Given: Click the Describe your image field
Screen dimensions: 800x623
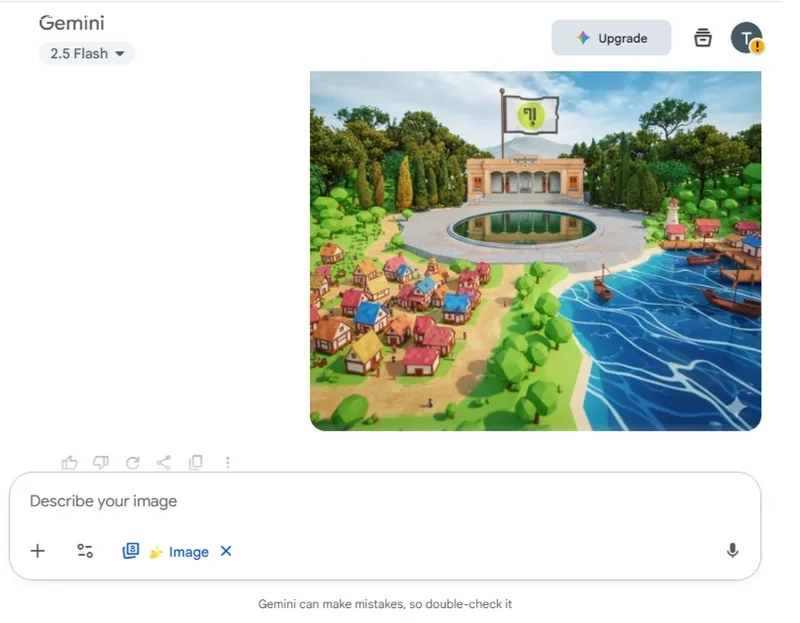Looking at the screenshot, I should pos(385,501).
